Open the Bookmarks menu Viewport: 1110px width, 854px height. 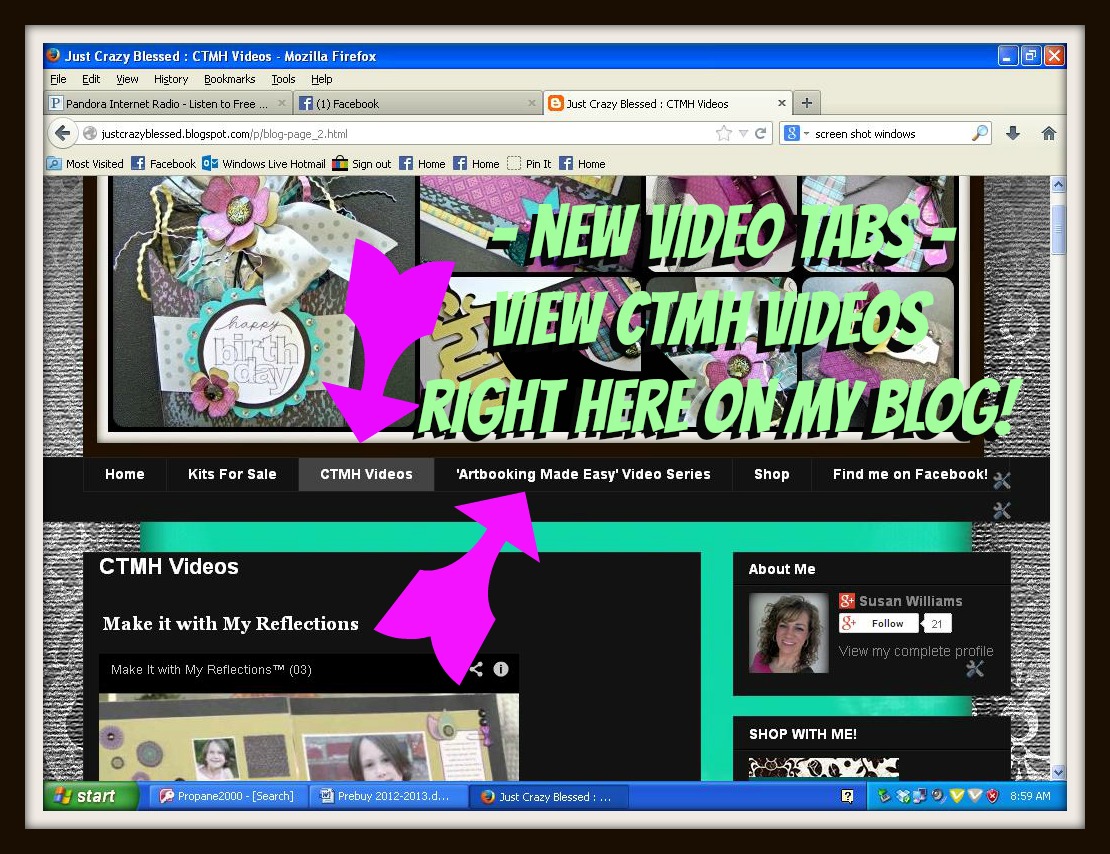pos(229,79)
